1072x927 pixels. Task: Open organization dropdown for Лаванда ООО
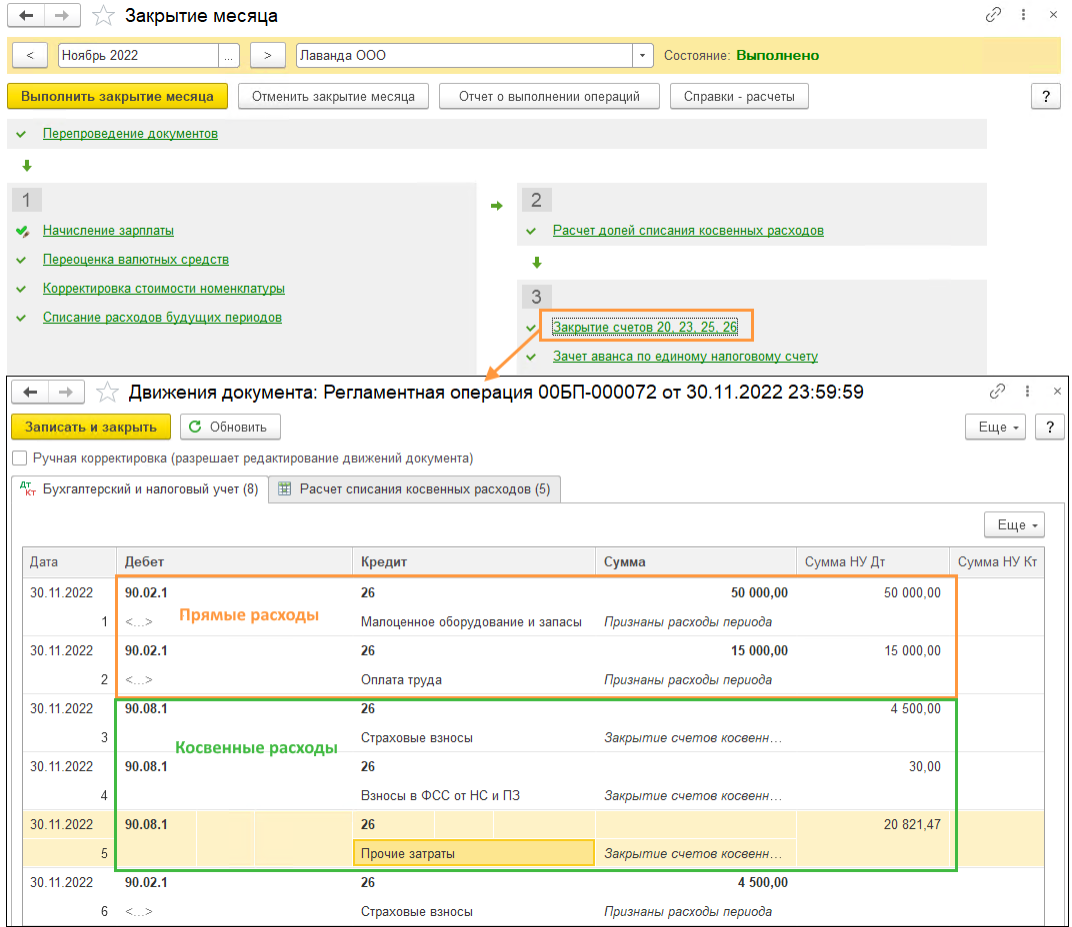point(642,55)
